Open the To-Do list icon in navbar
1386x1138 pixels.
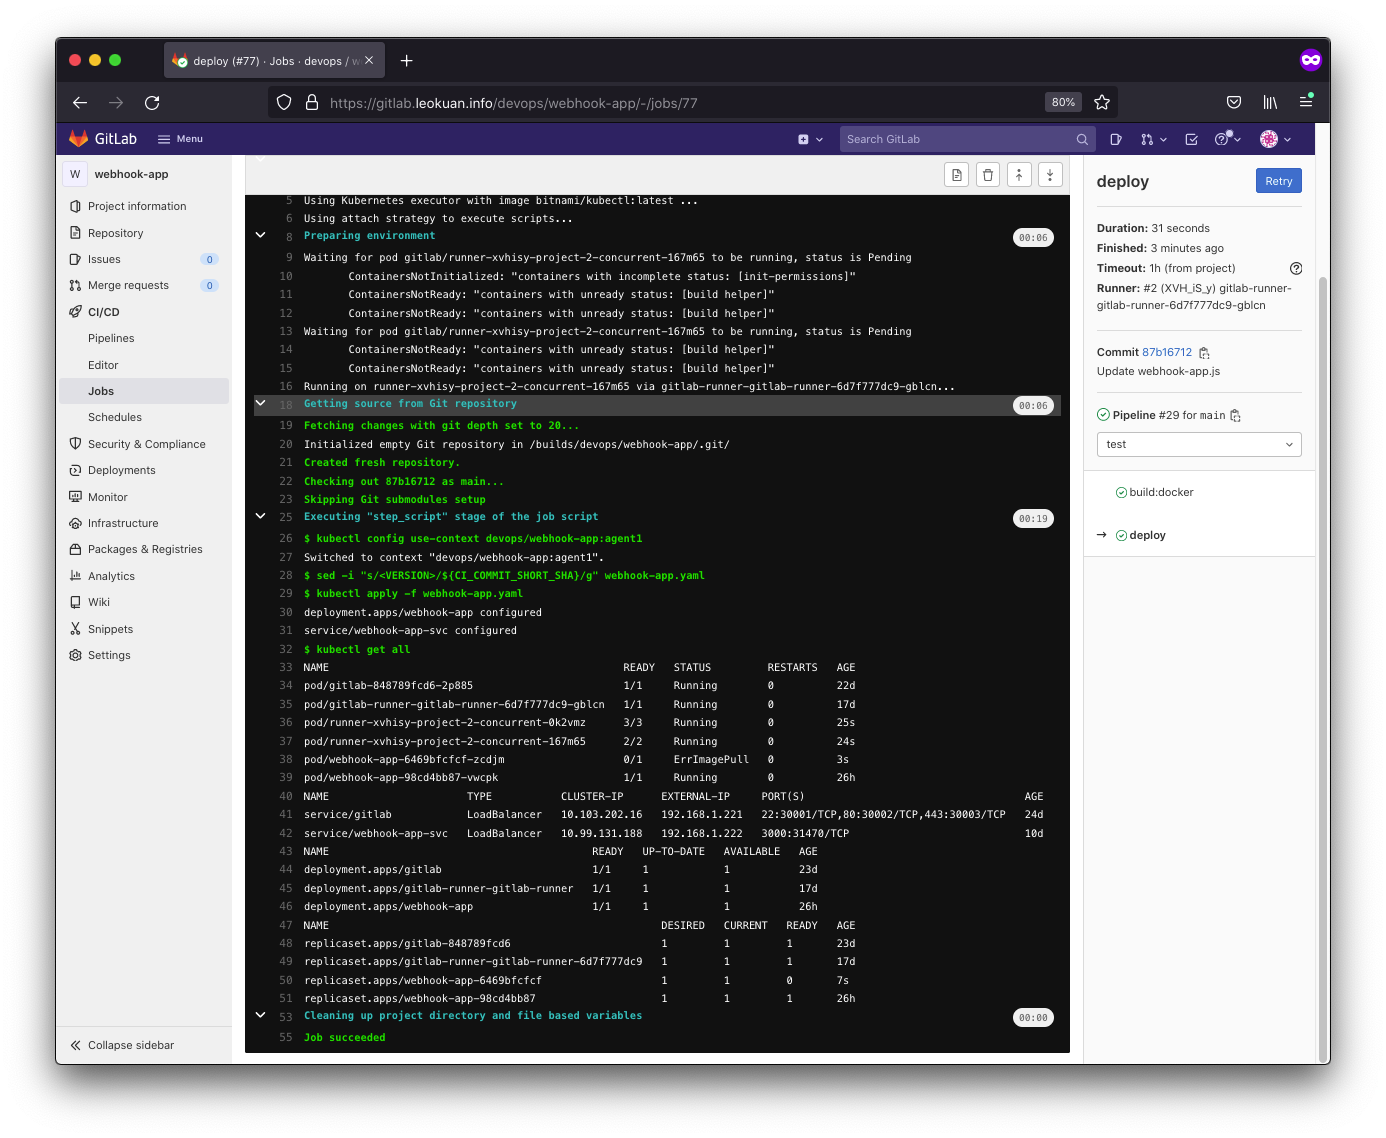point(1191,139)
